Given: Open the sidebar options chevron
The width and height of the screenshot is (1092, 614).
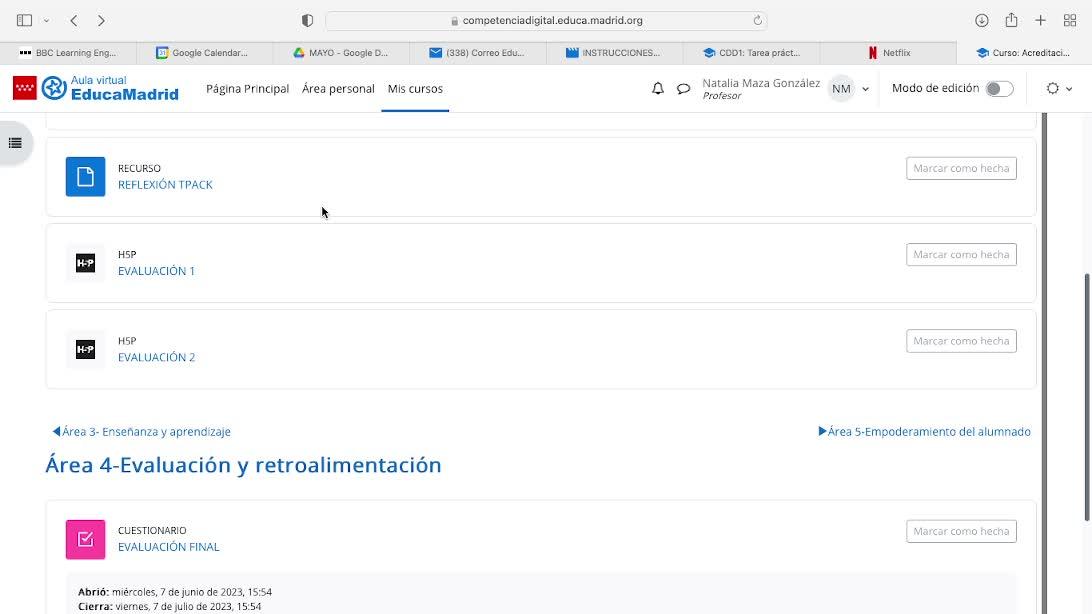Looking at the screenshot, I should point(47,21).
